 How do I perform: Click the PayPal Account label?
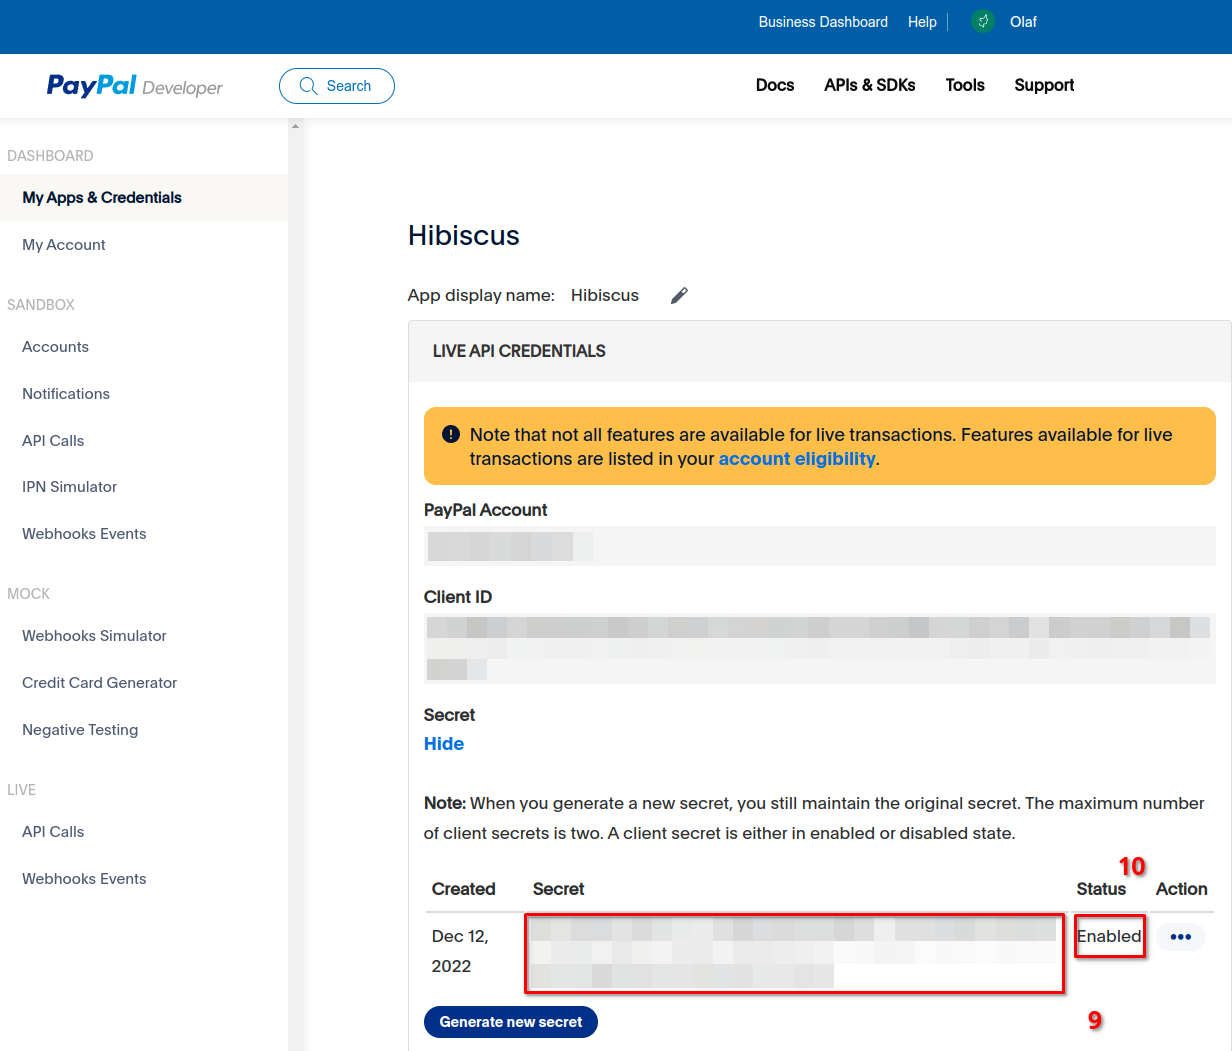click(486, 510)
